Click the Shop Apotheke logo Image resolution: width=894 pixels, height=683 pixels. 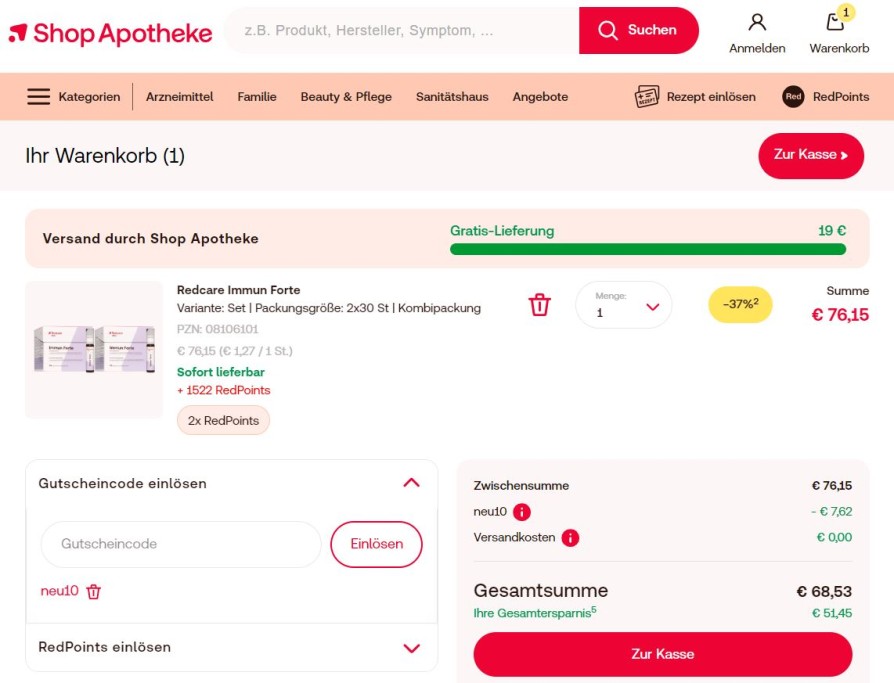click(x=111, y=33)
